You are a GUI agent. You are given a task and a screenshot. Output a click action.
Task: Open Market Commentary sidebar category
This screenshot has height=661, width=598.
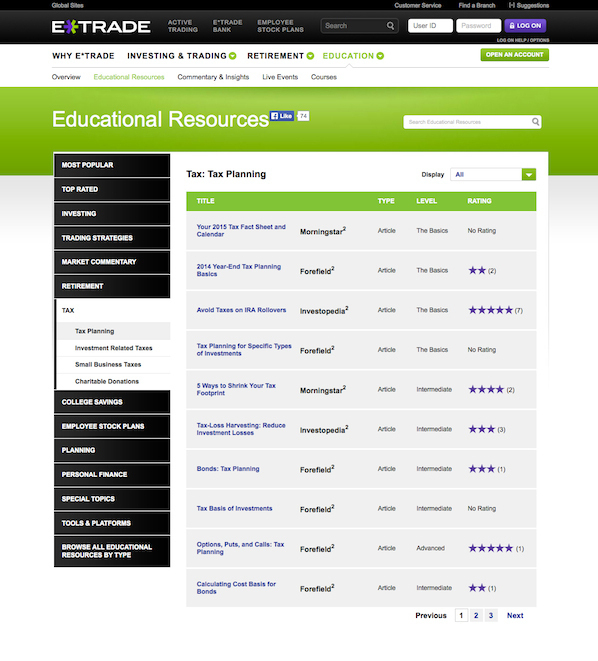112,262
